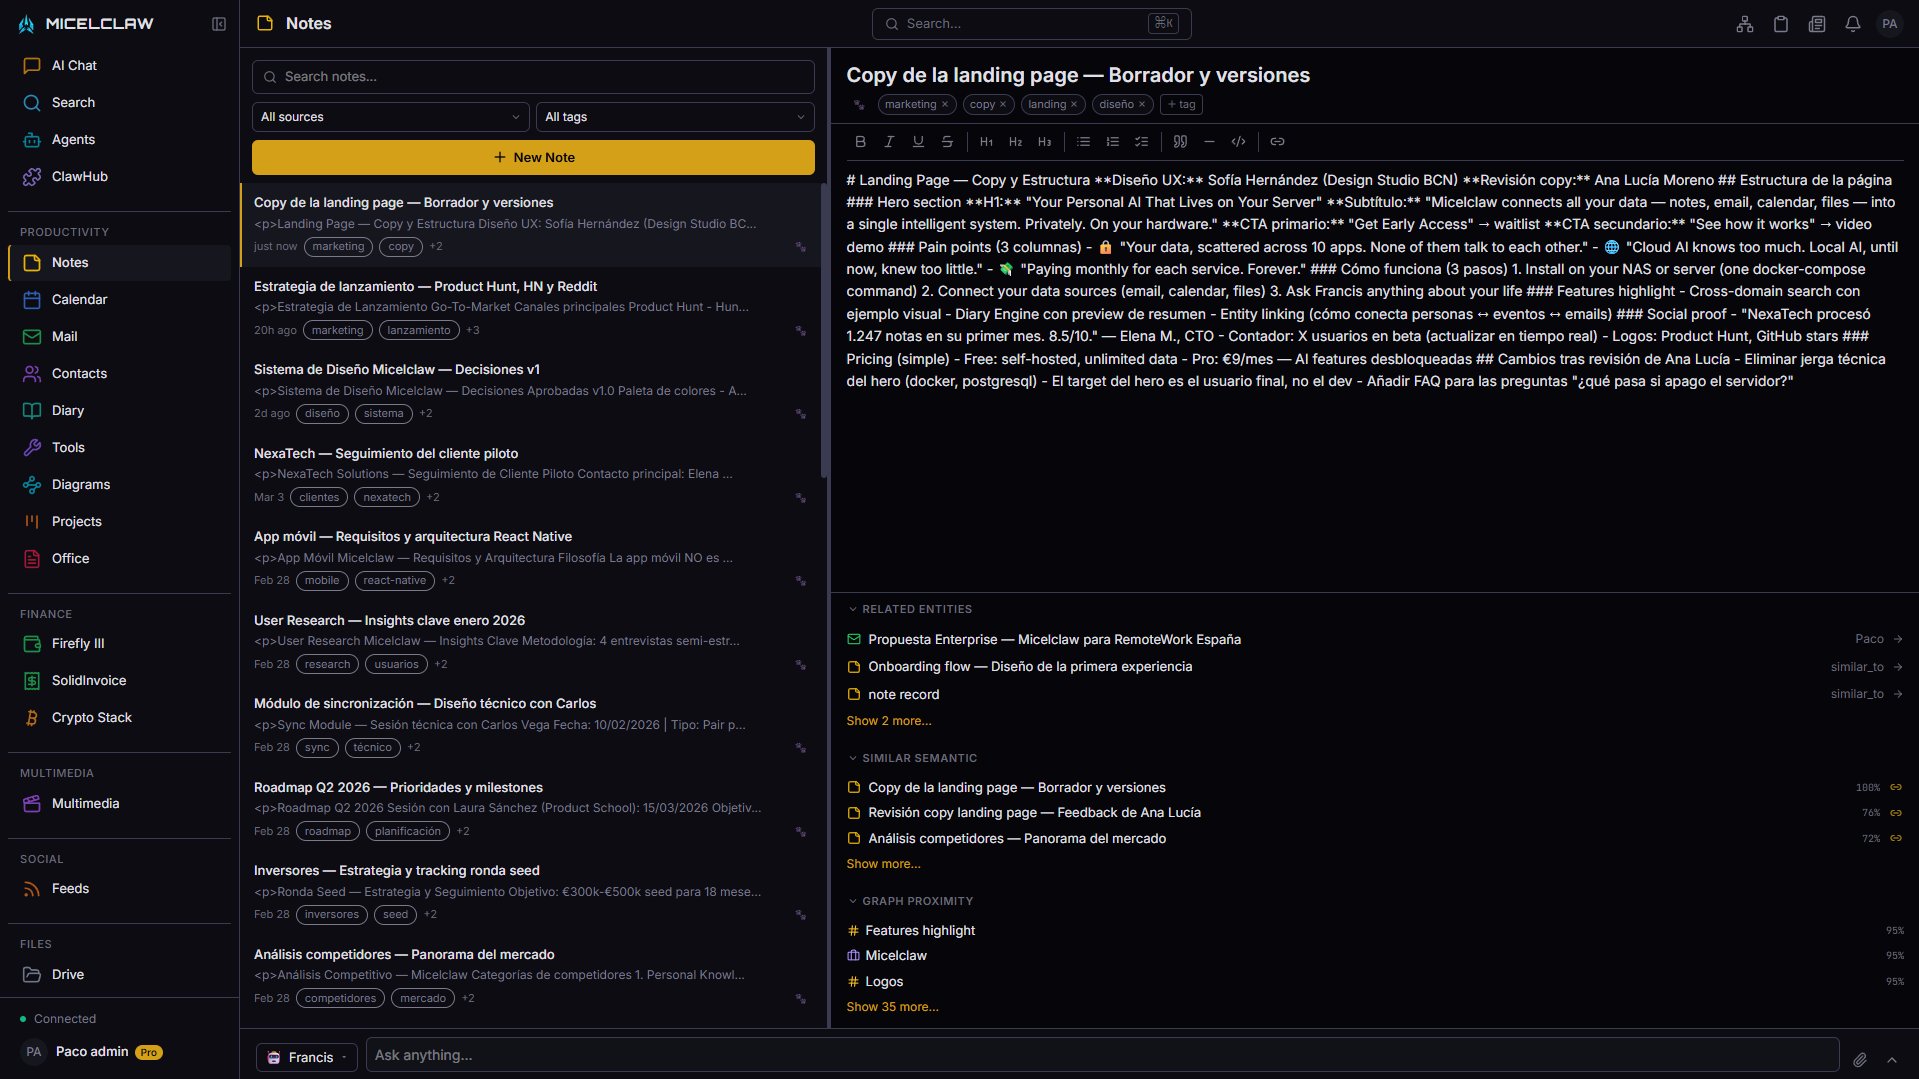This screenshot has width=1919, height=1079.
Task: Insert a code block in the editor
Action: pyautogui.click(x=1238, y=141)
